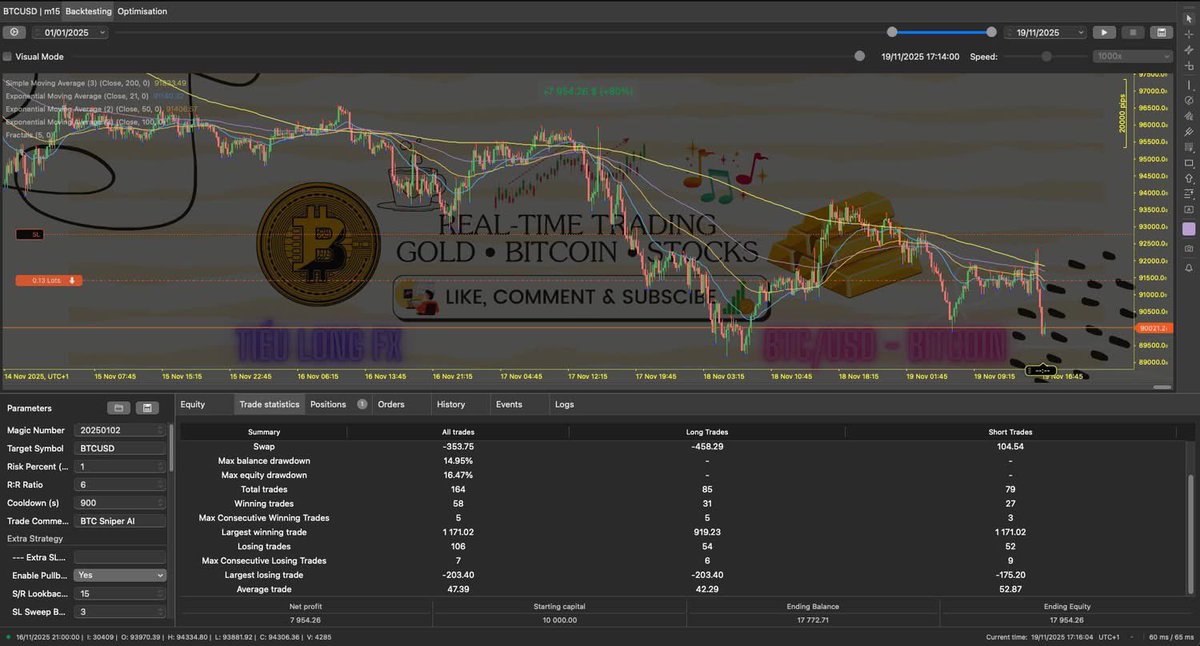Screen dimensions: 1200x646
Task: Select the vertical line drawing tool
Action: click(x=1188, y=83)
